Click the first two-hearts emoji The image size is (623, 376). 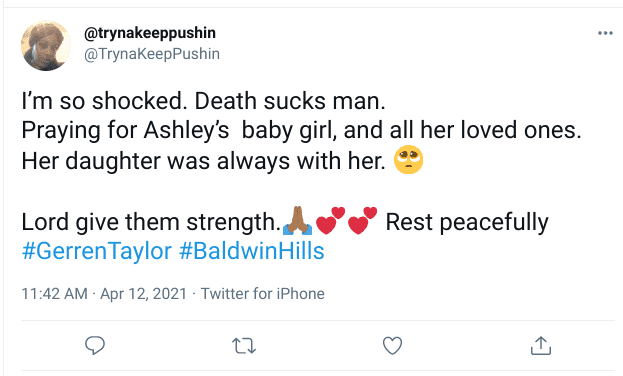click(x=330, y=220)
